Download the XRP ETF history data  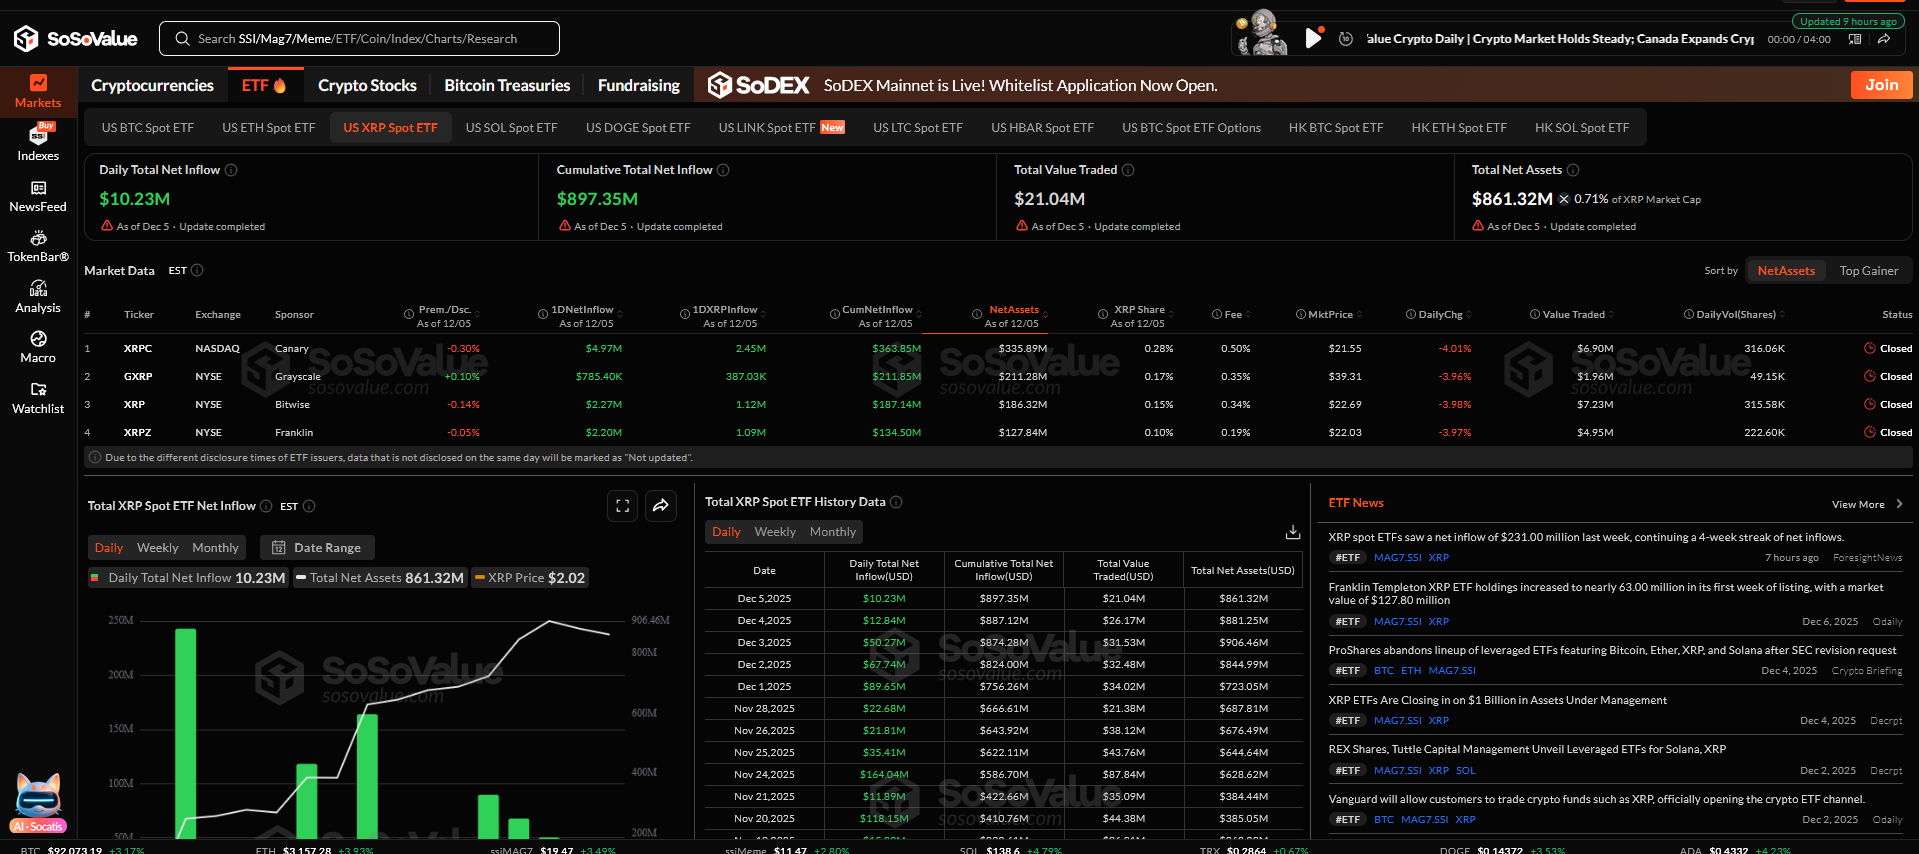click(x=1292, y=531)
